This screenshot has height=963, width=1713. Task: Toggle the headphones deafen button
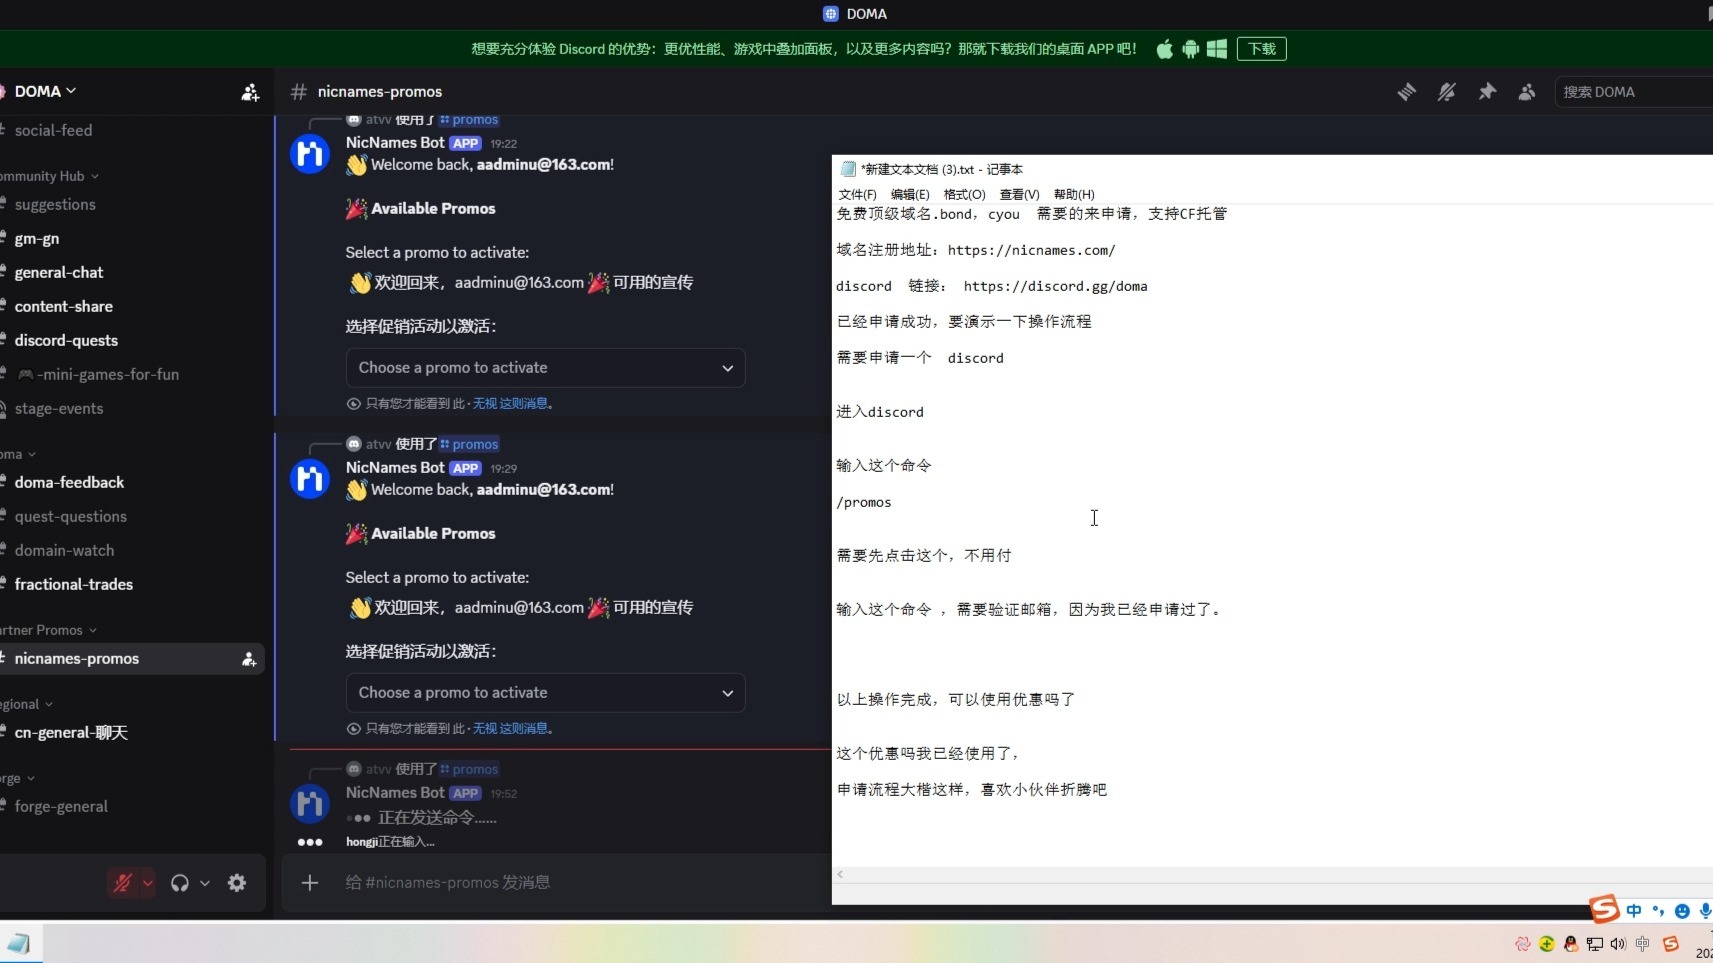[x=180, y=883]
